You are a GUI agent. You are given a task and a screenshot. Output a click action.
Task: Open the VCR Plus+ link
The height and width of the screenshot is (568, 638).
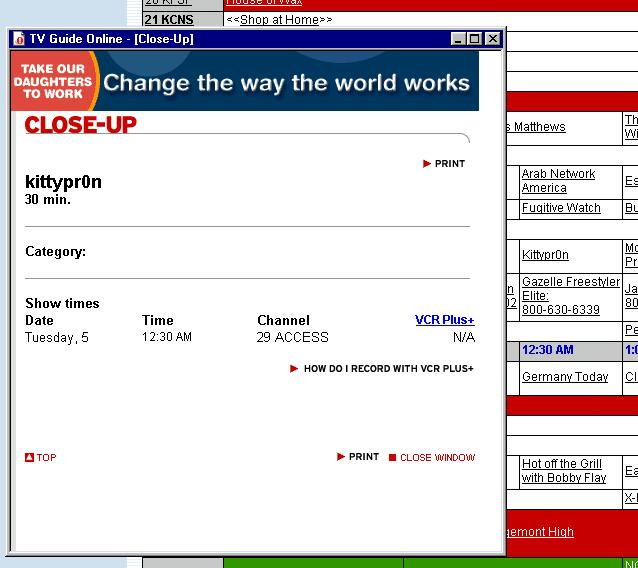[x=445, y=320]
